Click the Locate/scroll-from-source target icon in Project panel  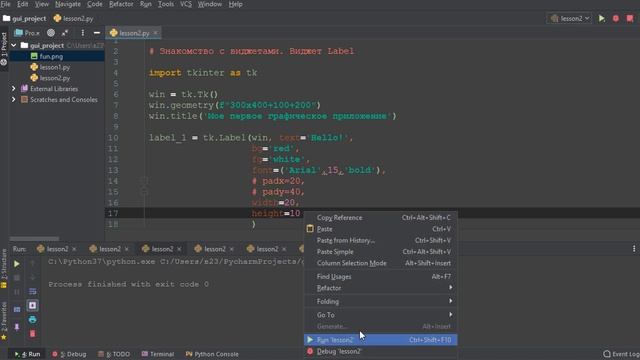pyautogui.click(x=51, y=33)
